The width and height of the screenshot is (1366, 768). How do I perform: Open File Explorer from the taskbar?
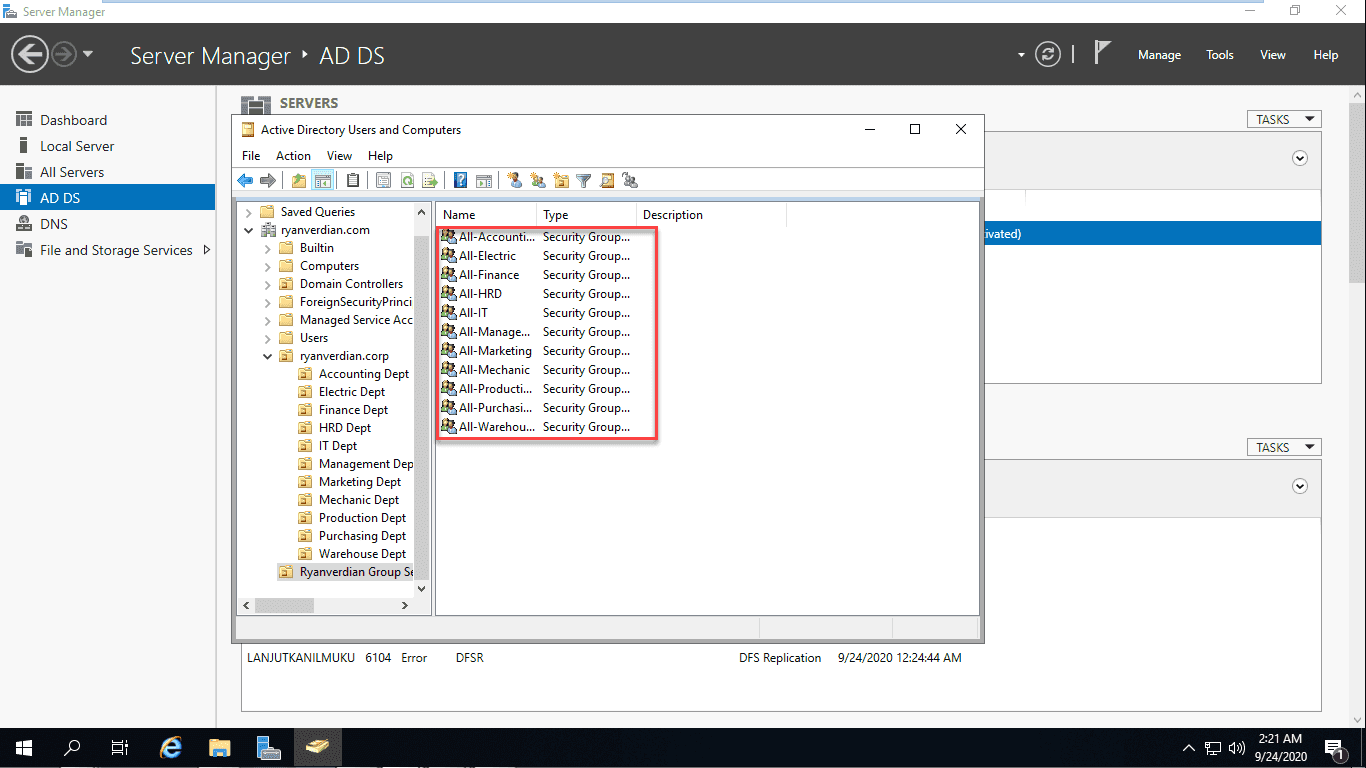tap(220, 747)
